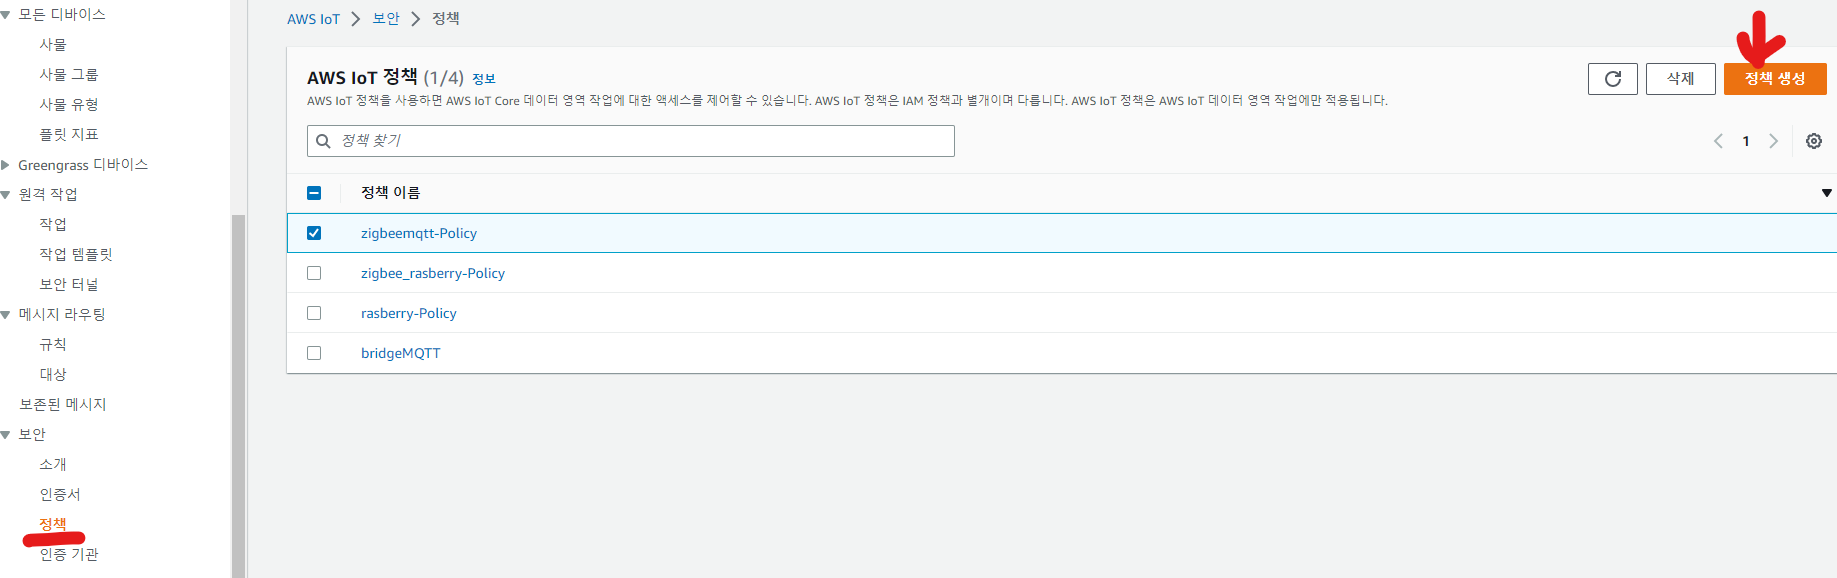This screenshot has height=578, width=1837.
Task: Open 보안 터널 in sidebar
Action: [69, 285]
